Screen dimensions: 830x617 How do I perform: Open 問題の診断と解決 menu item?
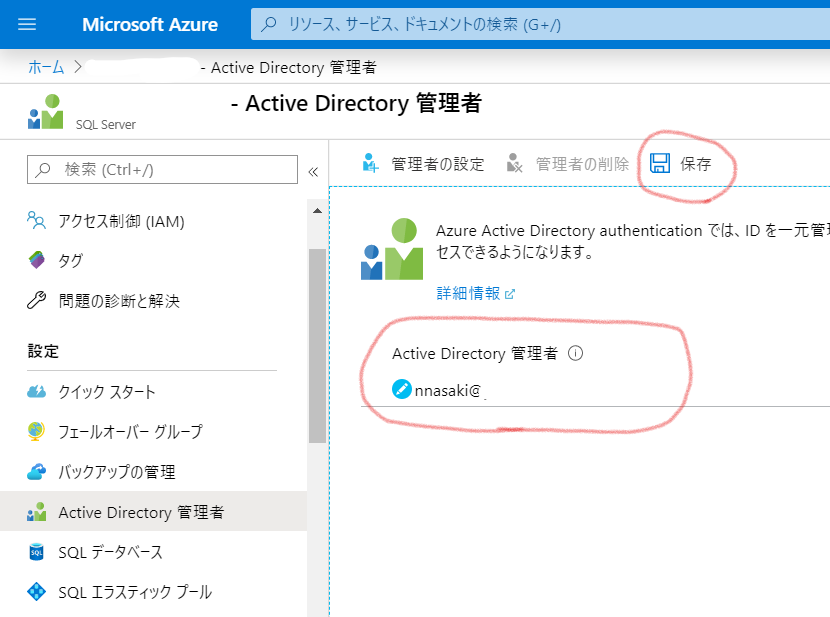tap(154, 301)
